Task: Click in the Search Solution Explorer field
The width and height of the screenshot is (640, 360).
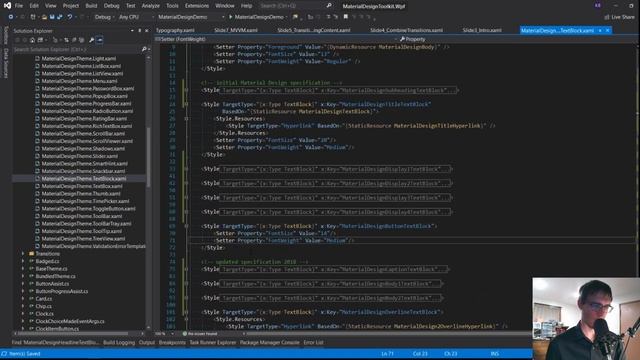Action: (77, 49)
